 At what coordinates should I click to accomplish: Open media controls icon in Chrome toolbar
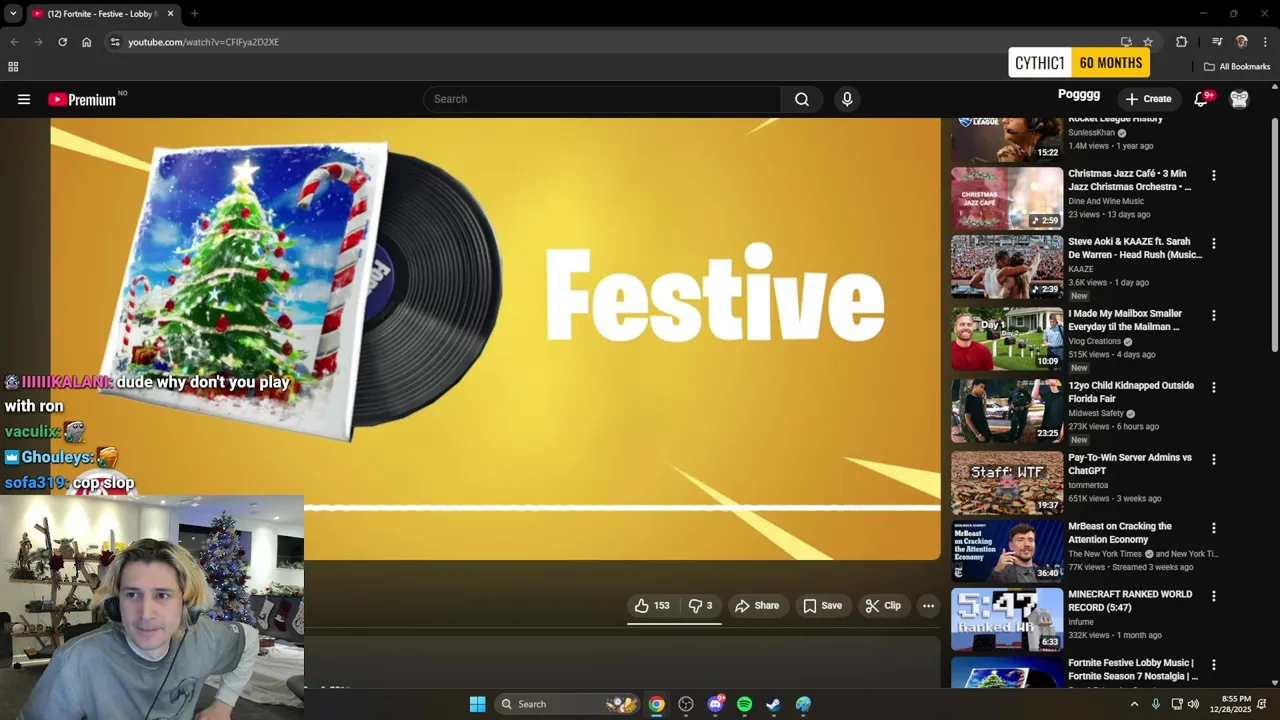click(x=1217, y=42)
